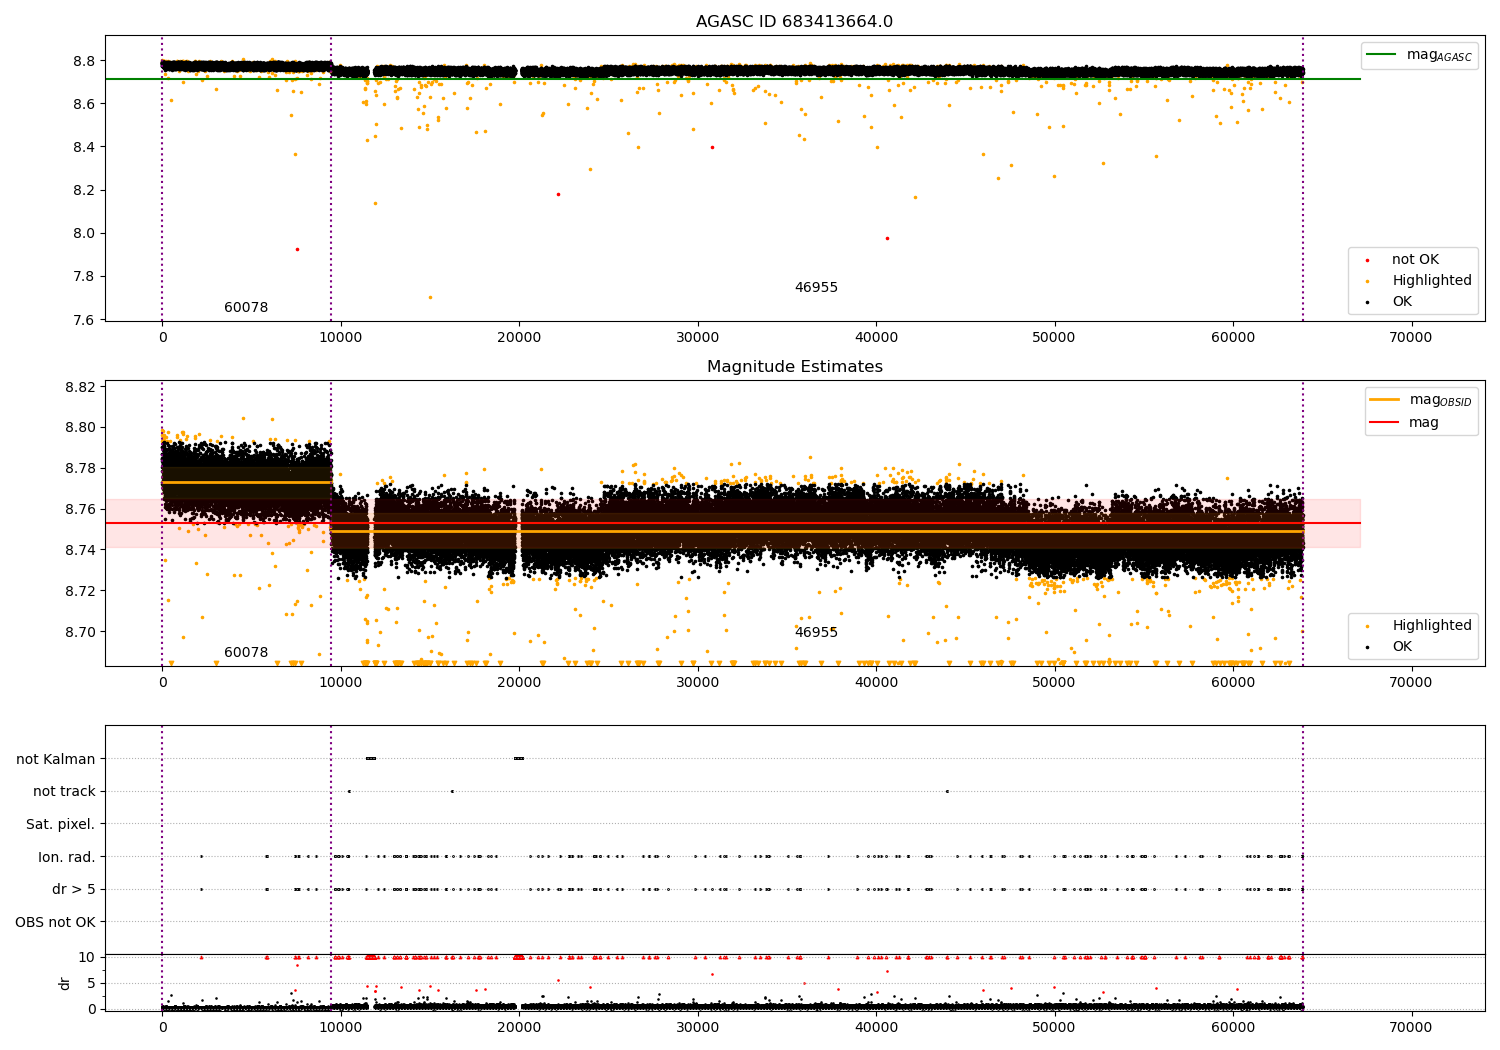Click 'Highlighted' in the top plot legend
The width and height of the screenshot is (1500, 1050).
tap(1432, 280)
